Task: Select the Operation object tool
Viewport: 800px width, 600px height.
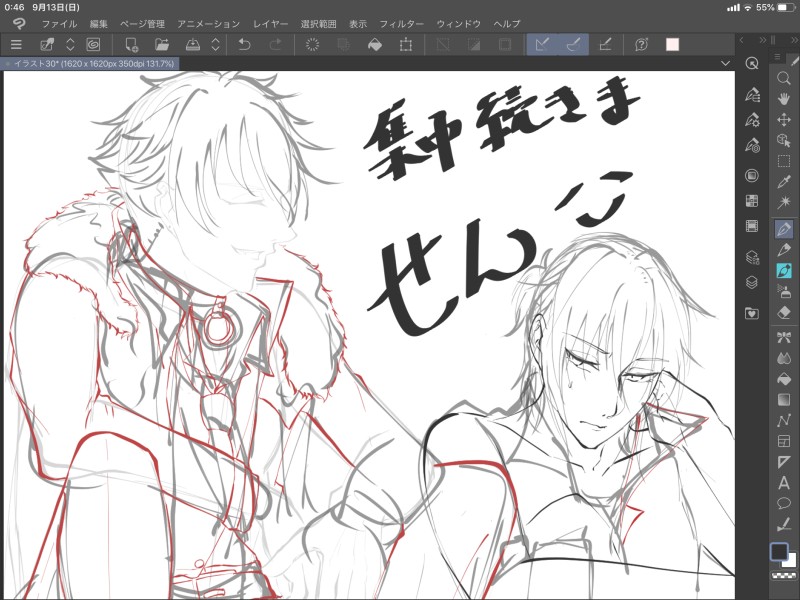Action: click(x=784, y=140)
